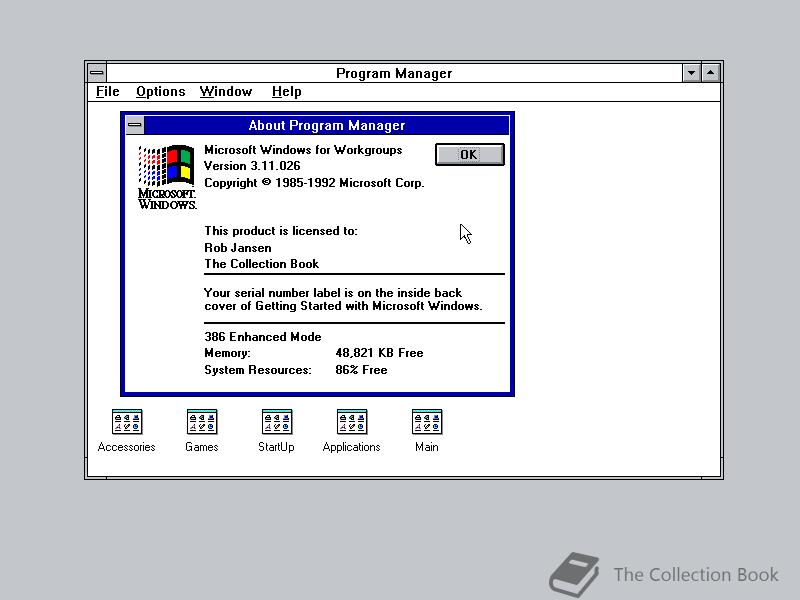Click the Program Manager title bar

coord(394,73)
